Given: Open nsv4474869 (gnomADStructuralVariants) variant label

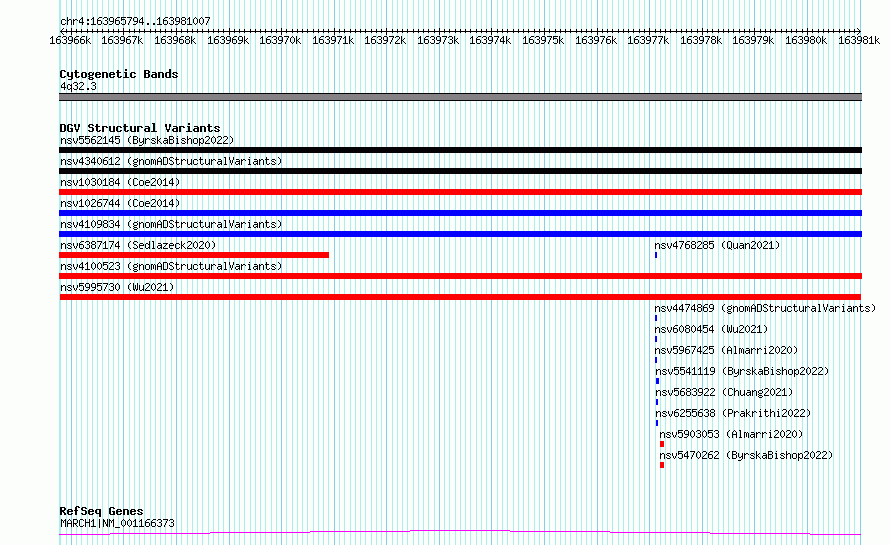Looking at the screenshot, I should 765,308.
